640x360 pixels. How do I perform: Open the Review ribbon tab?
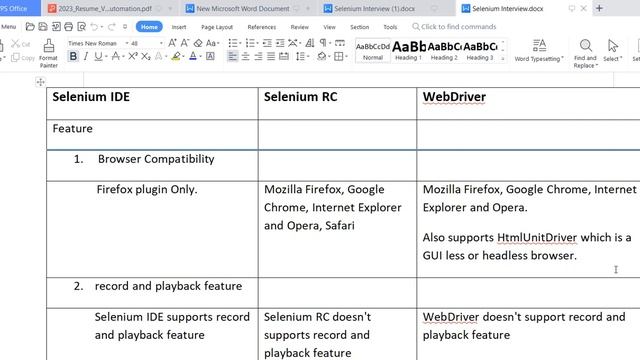point(300,27)
